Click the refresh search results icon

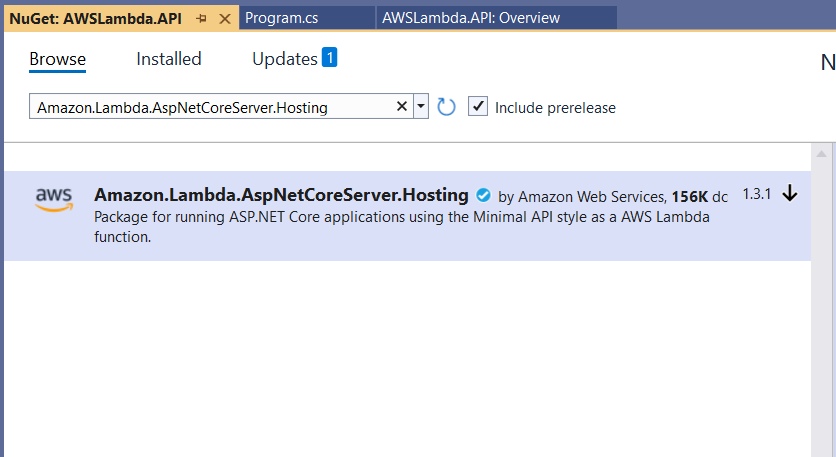(x=446, y=107)
